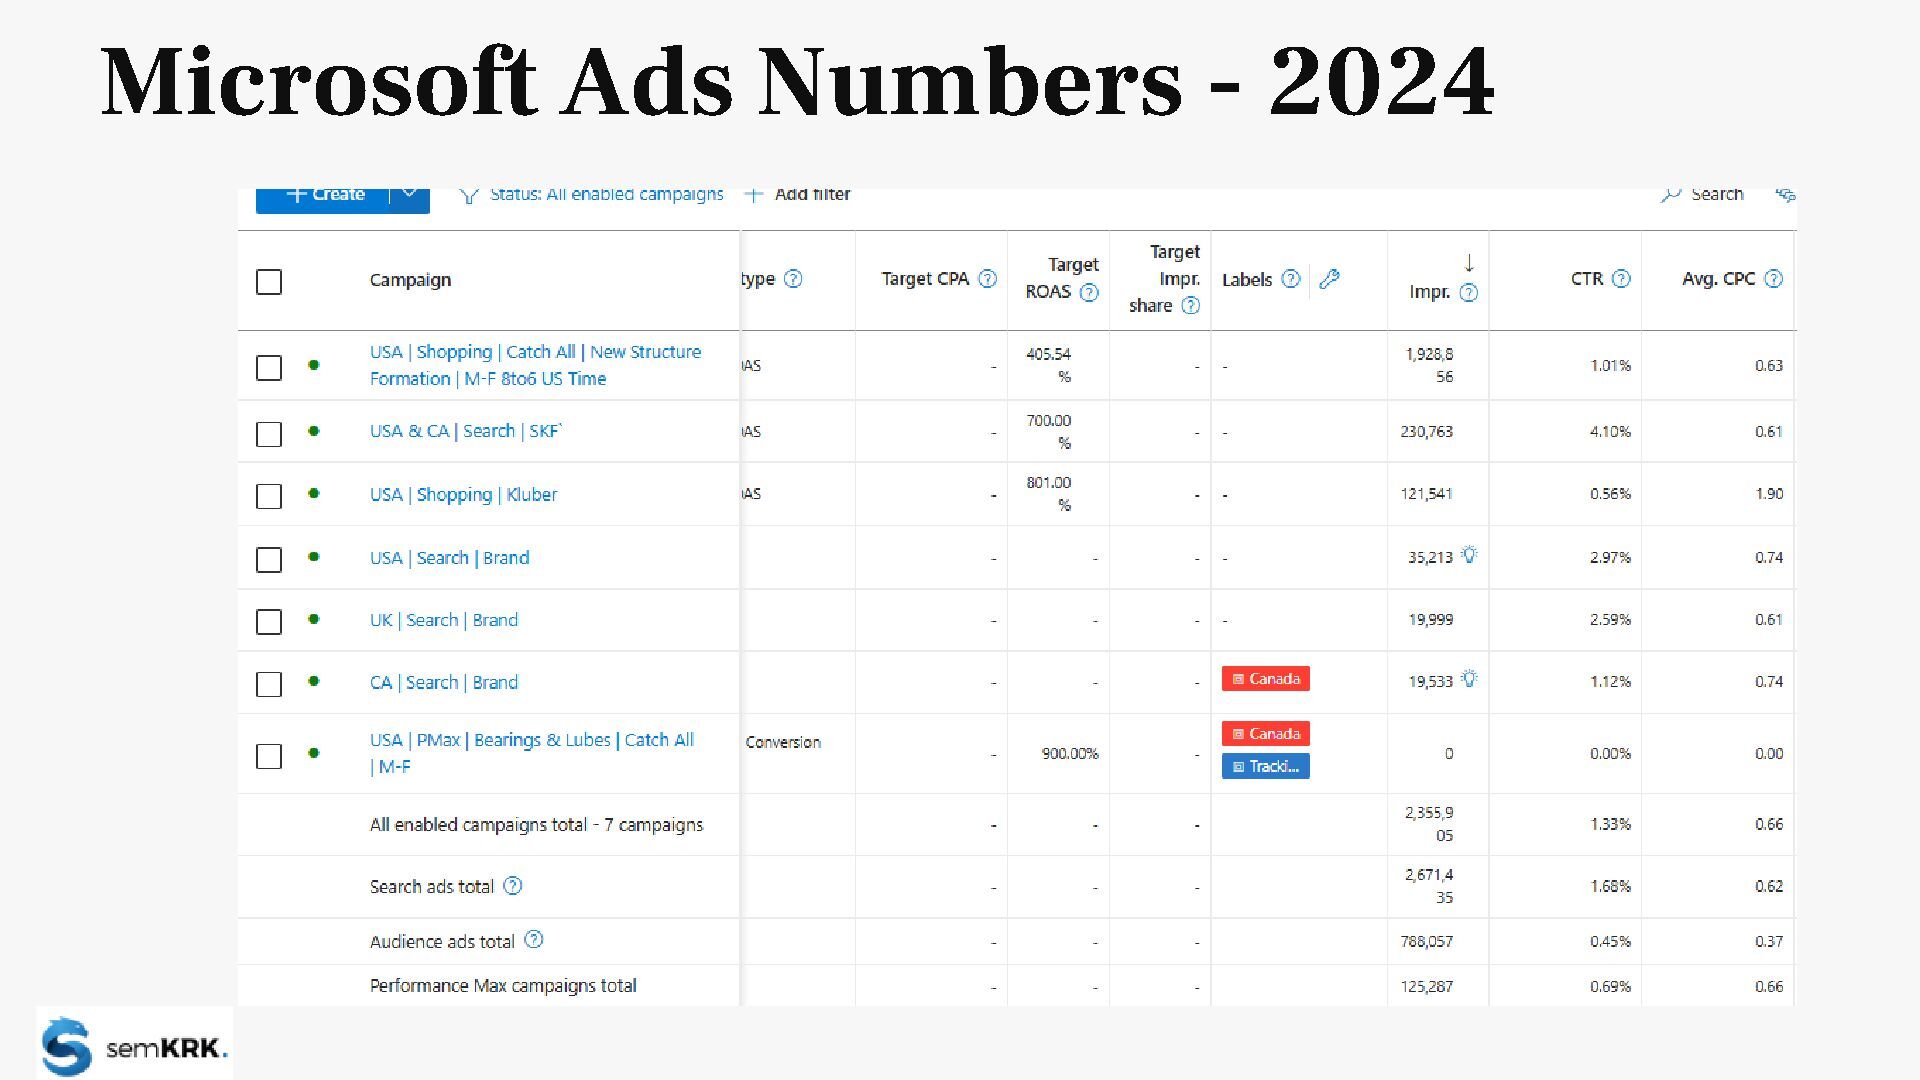Open the USA PMax Bearings & Lubes campaign
The width and height of the screenshot is (1920, 1080).
(531, 753)
